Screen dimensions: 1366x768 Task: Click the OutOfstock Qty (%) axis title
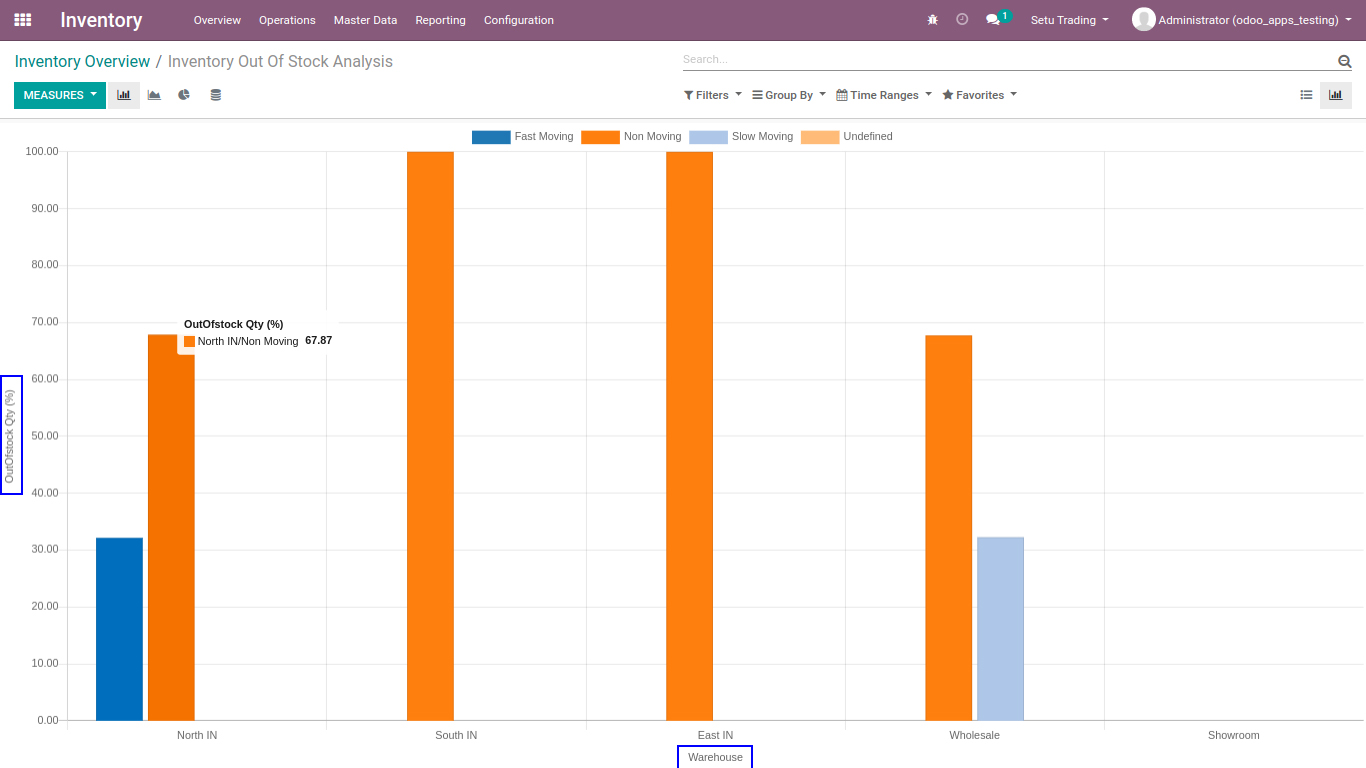point(11,435)
